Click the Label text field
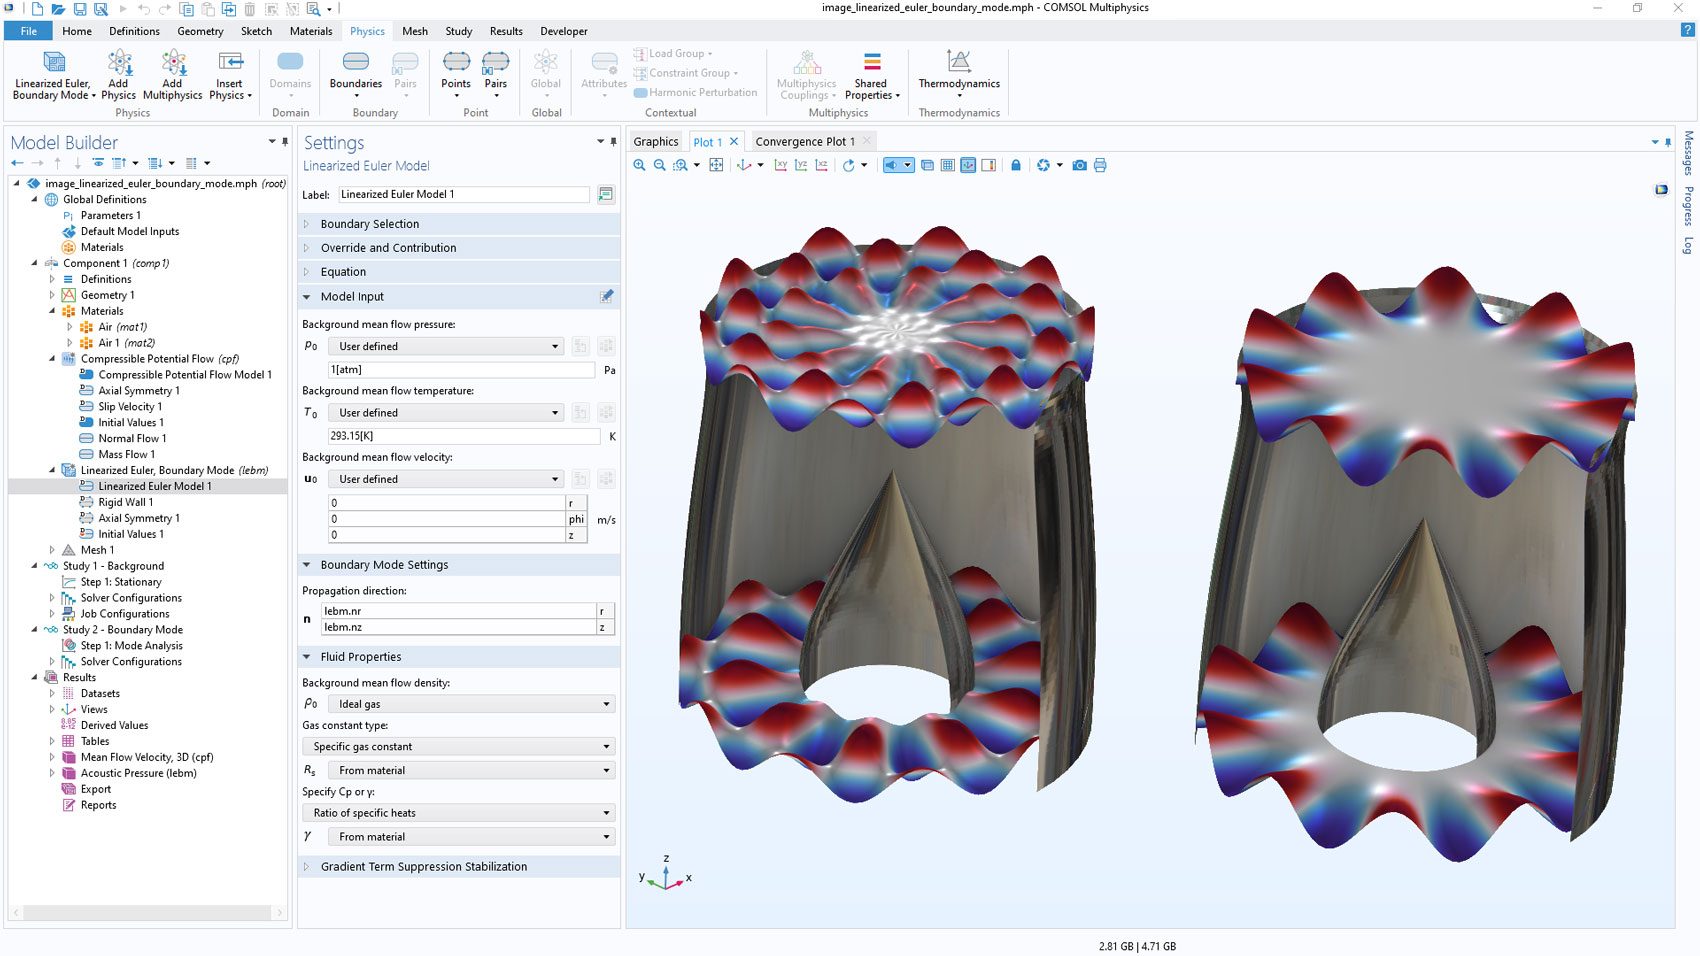Image resolution: width=1700 pixels, height=956 pixels. click(463, 194)
